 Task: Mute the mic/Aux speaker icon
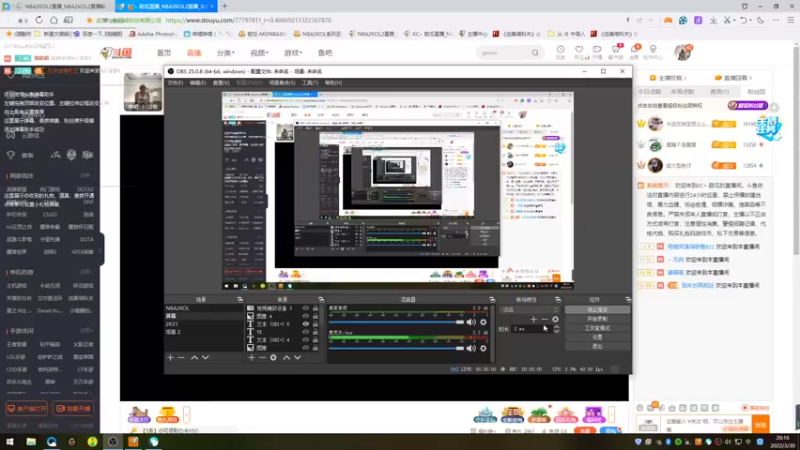pyautogui.click(x=471, y=348)
